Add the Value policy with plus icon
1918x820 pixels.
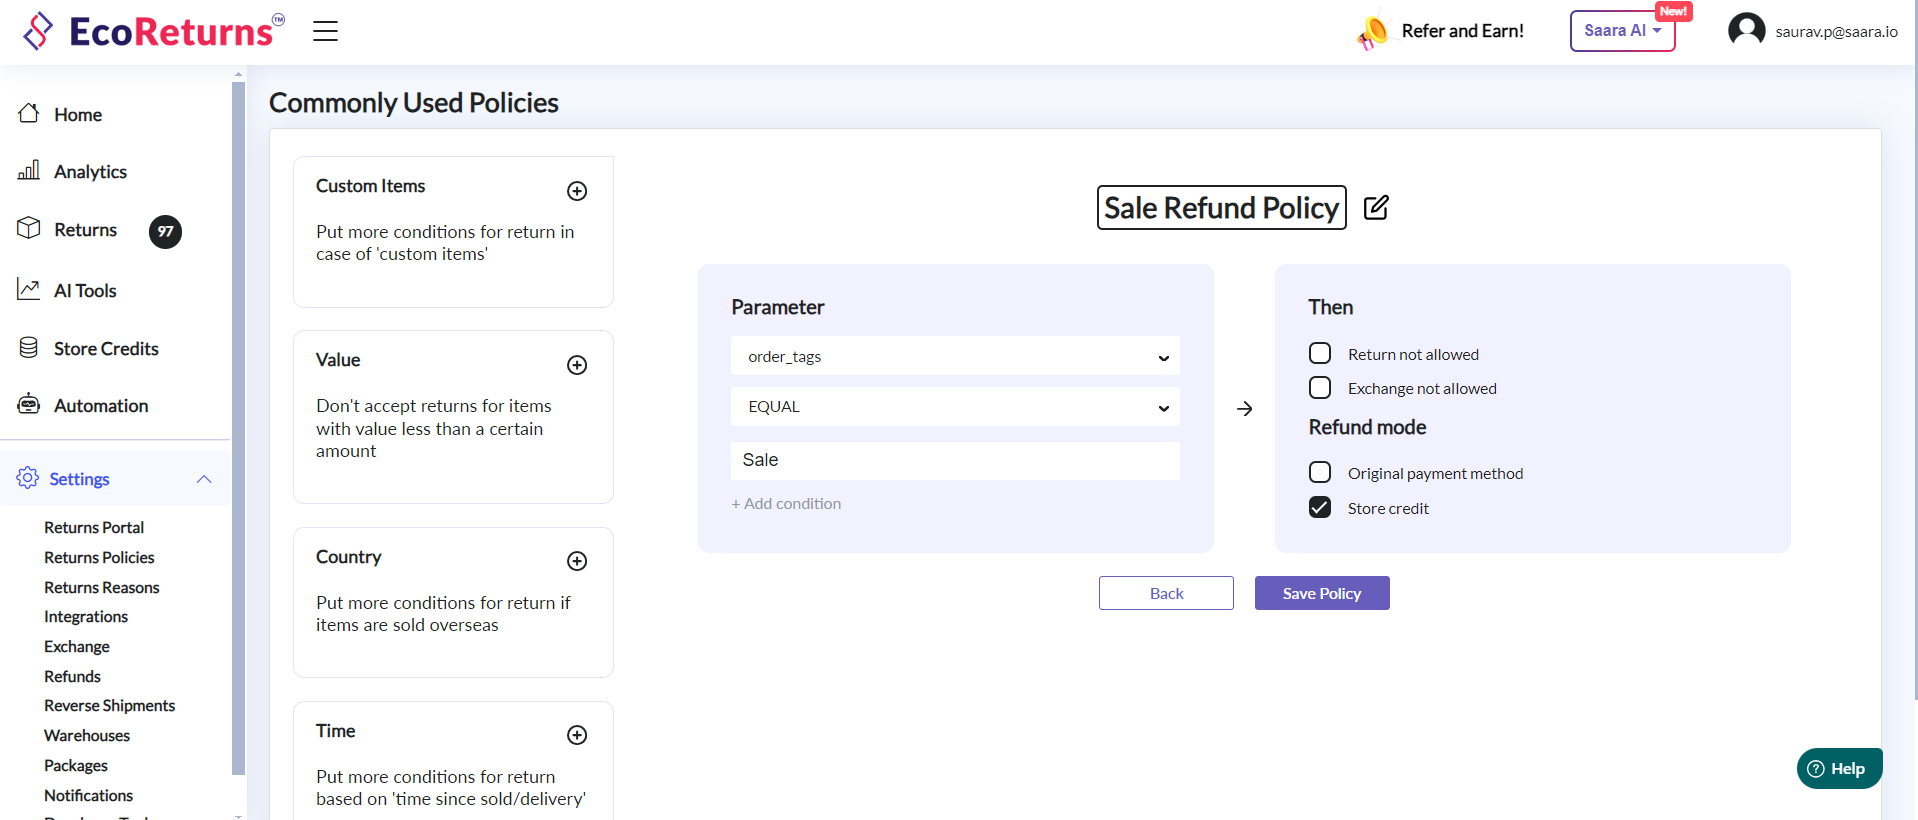coord(577,365)
